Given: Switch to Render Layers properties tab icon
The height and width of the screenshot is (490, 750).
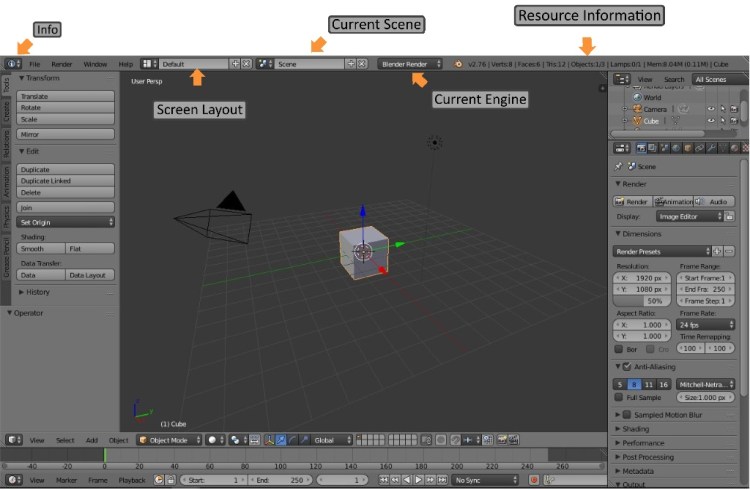Looking at the screenshot, I should (652, 148).
